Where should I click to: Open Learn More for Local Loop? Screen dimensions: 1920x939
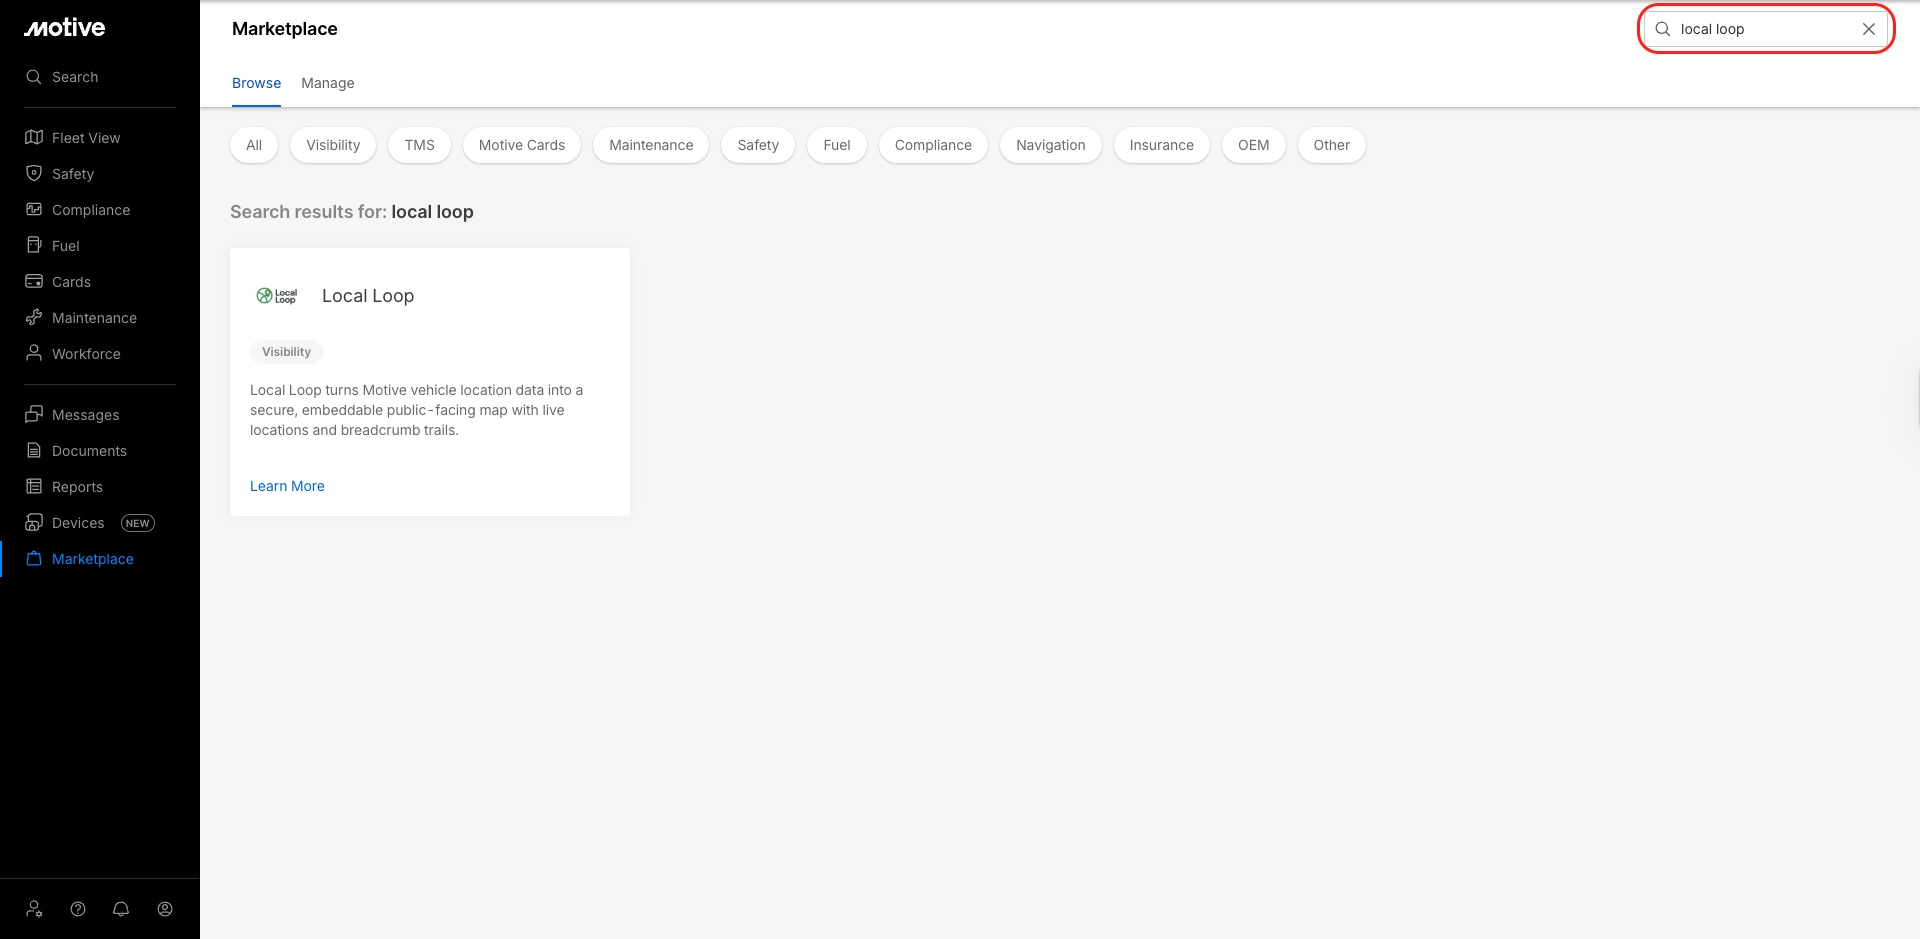[x=287, y=486]
